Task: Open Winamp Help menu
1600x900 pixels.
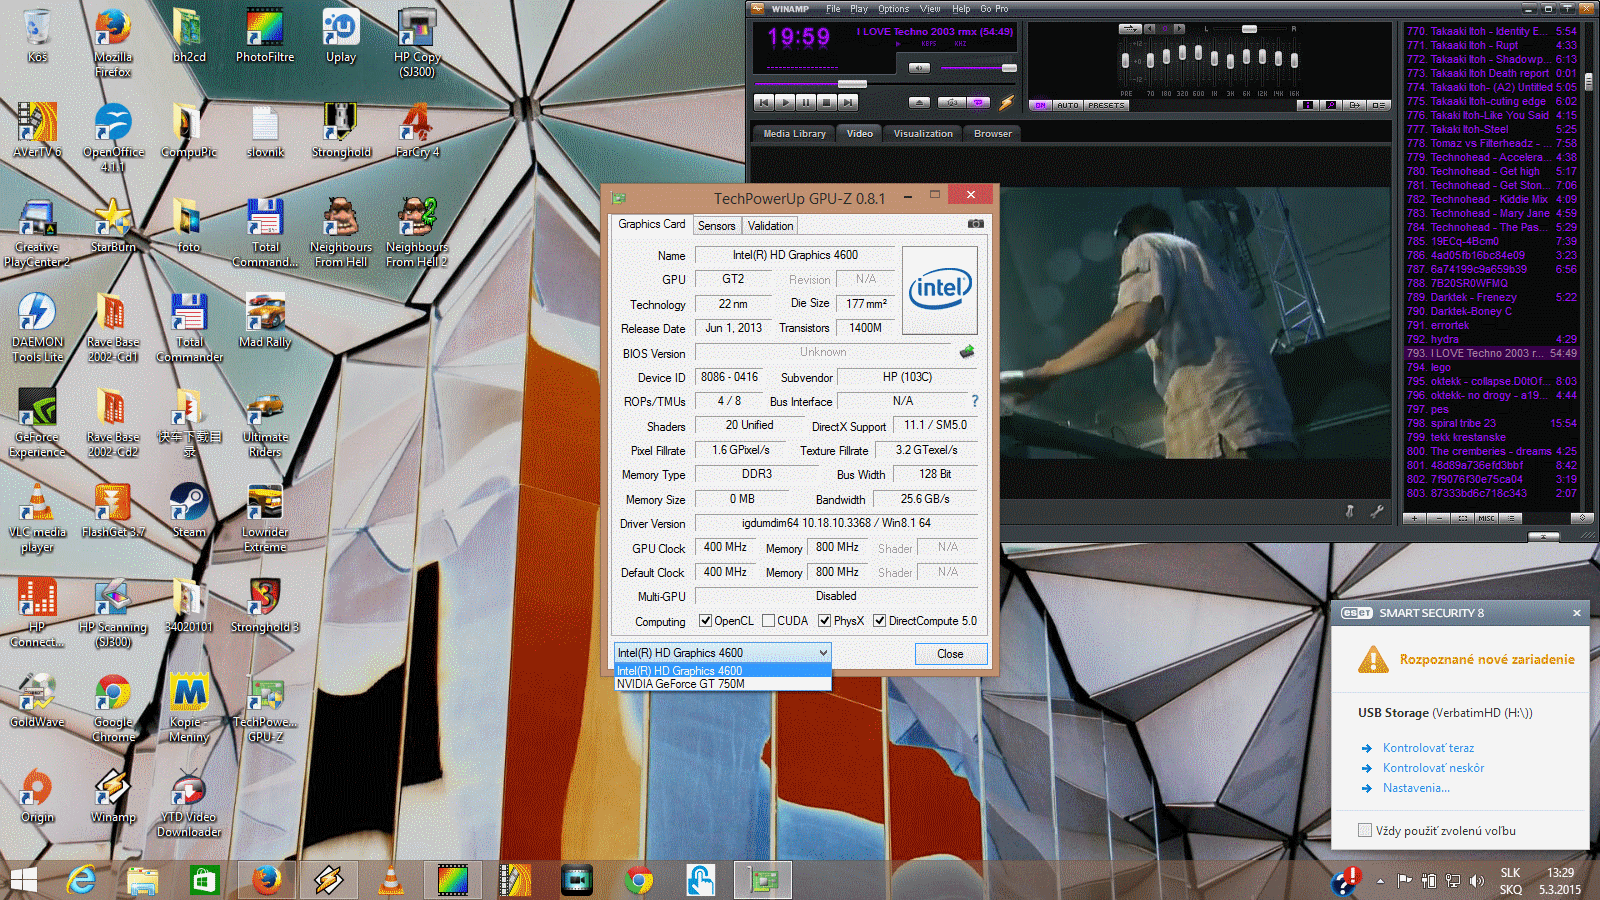Action: pyautogui.click(x=961, y=9)
